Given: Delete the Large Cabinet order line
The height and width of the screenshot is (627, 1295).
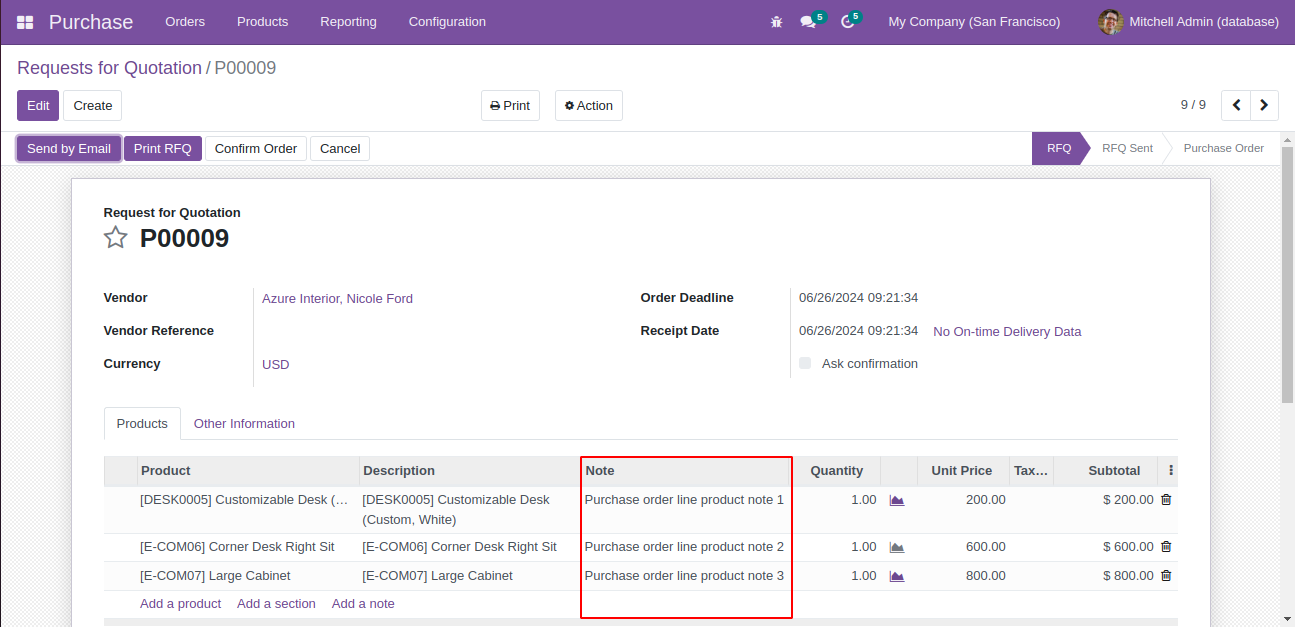Looking at the screenshot, I should coord(1166,576).
